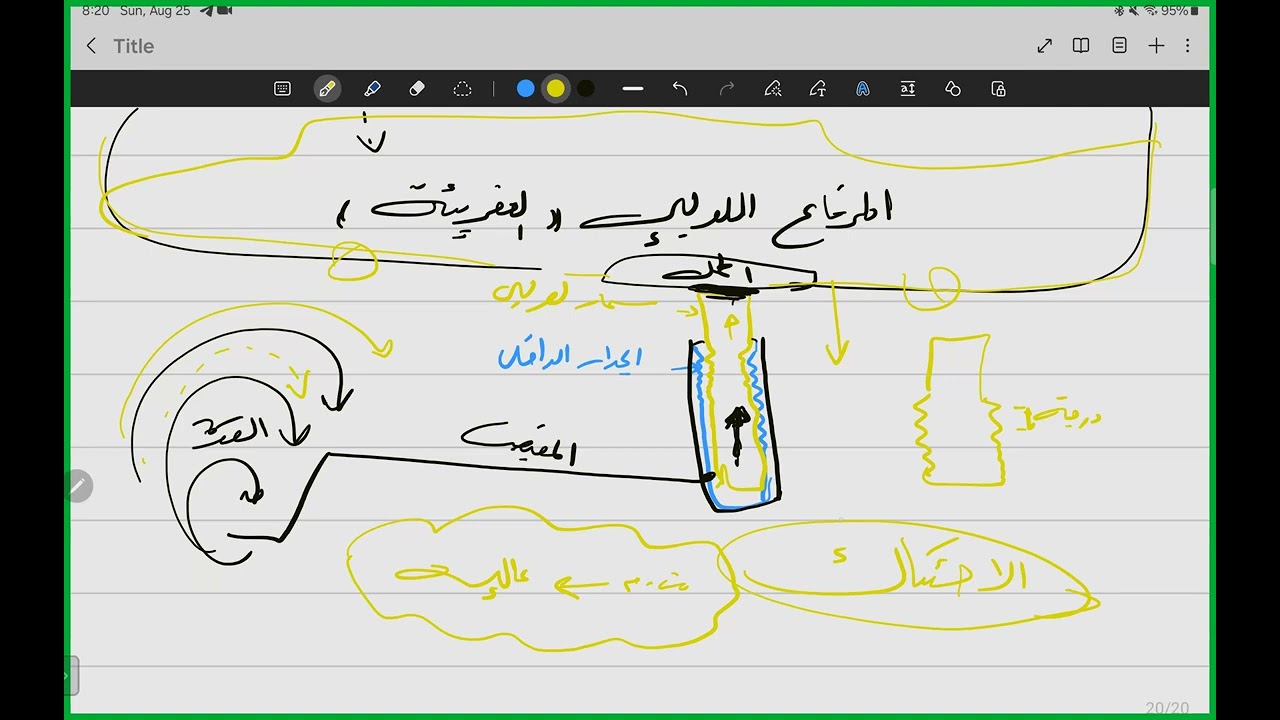Pick the blue pen color
This screenshot has width=1280, height=720.
[x=526, y=89]
